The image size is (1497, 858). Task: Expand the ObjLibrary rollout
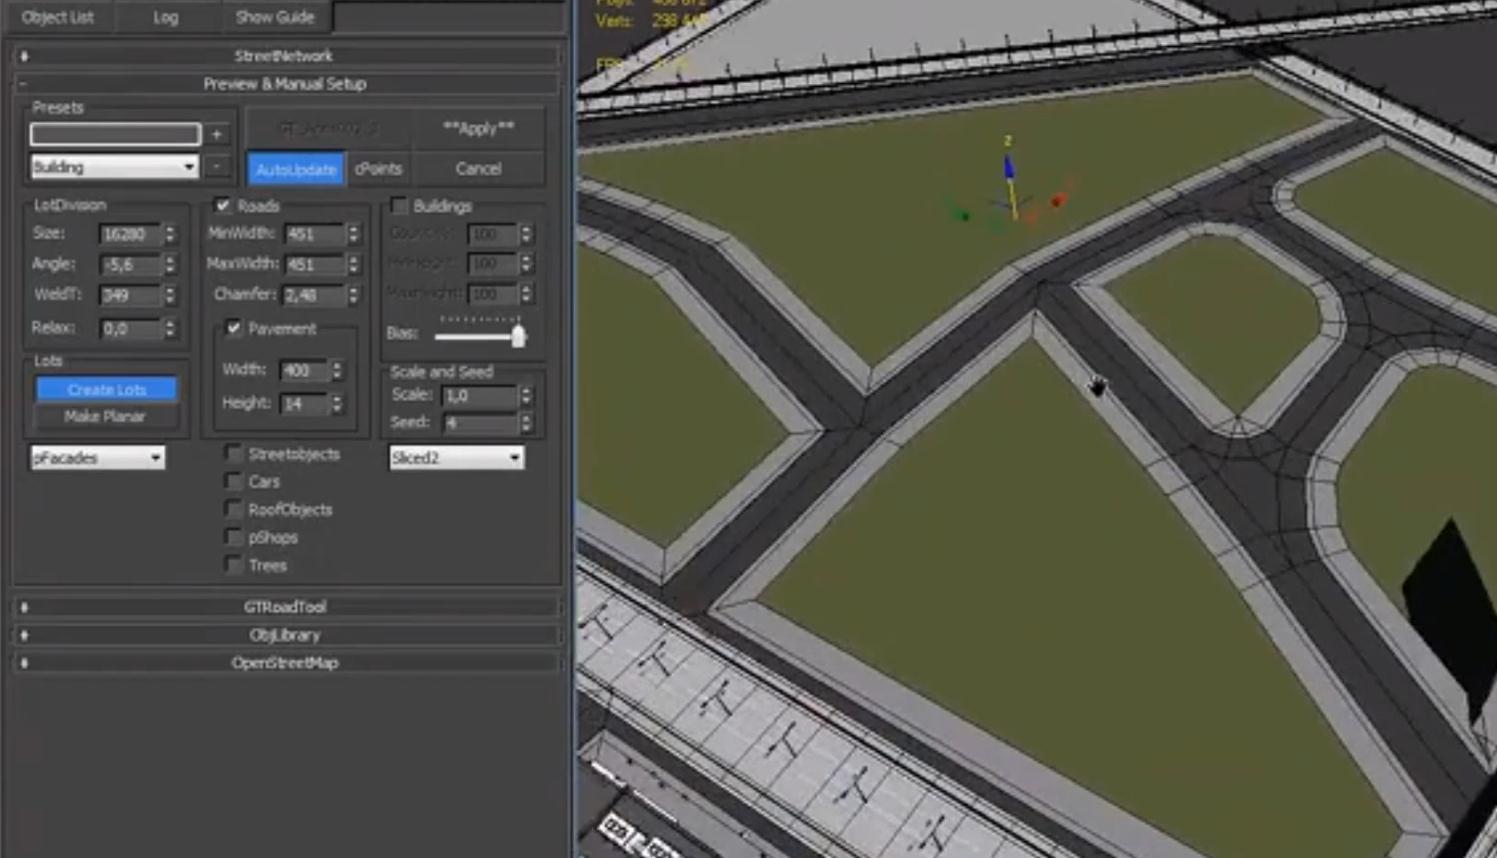(x=284, y=635)
